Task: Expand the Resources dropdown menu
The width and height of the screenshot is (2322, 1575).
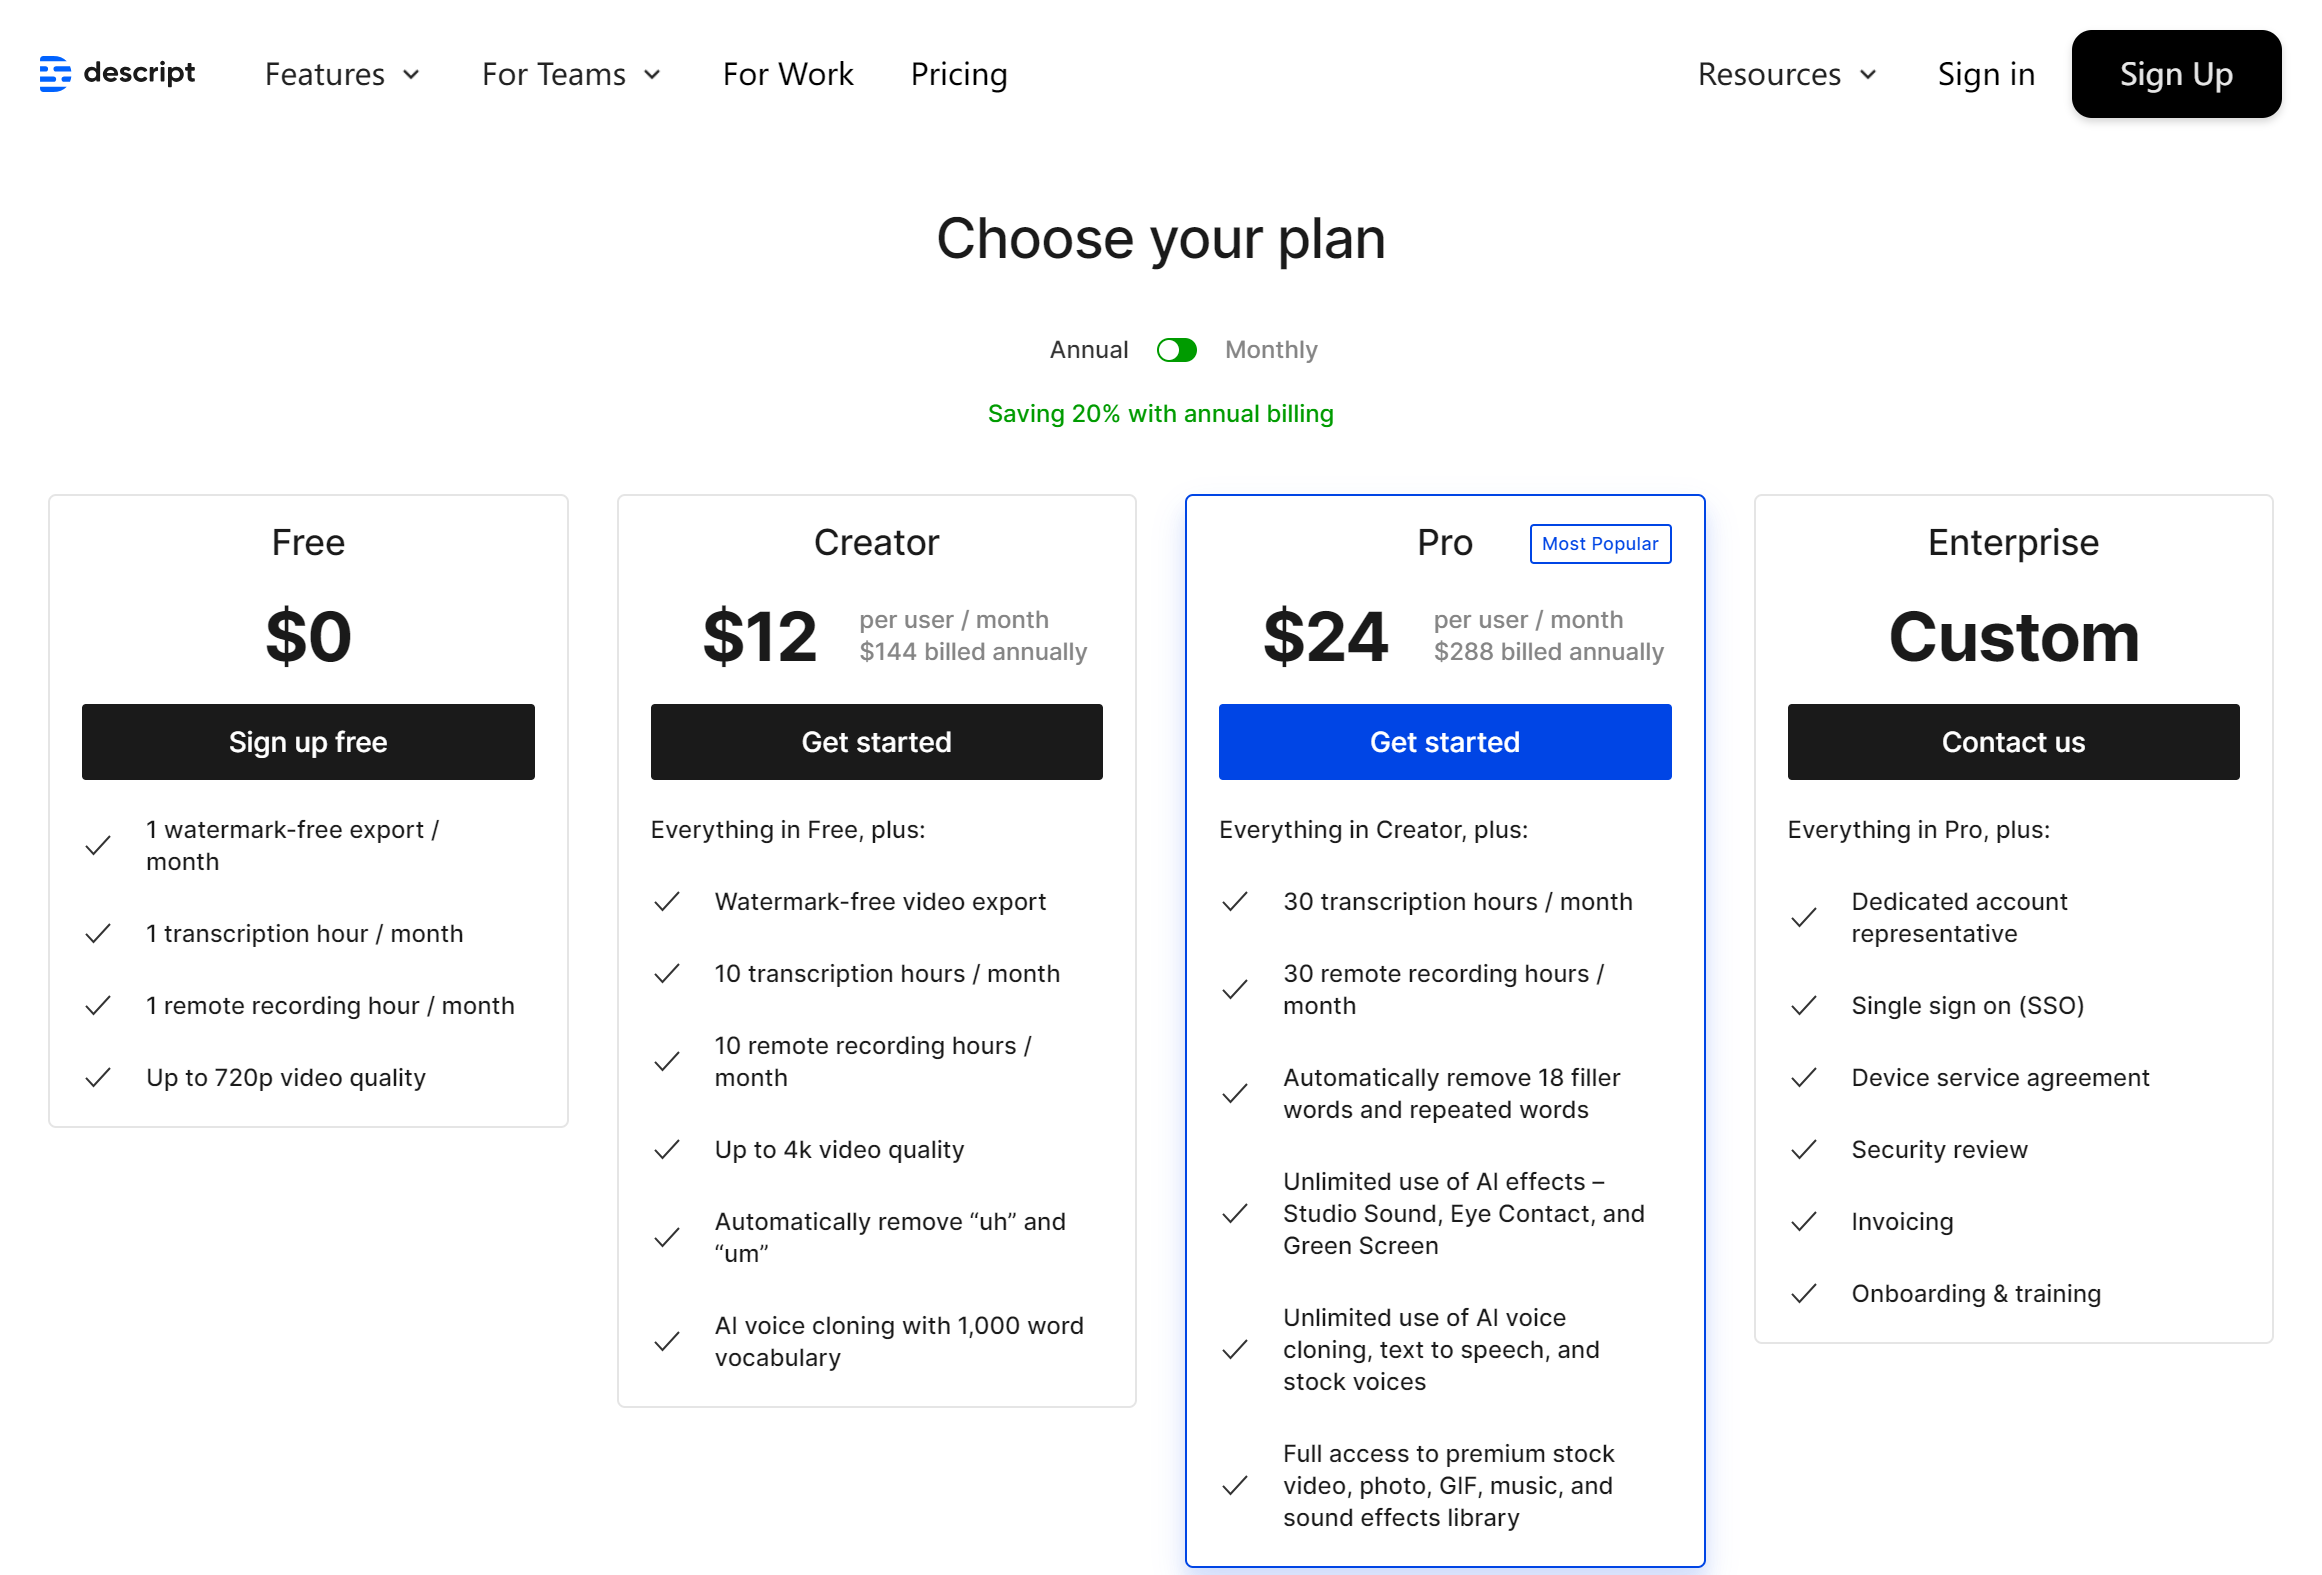Action: (1787, 74)
